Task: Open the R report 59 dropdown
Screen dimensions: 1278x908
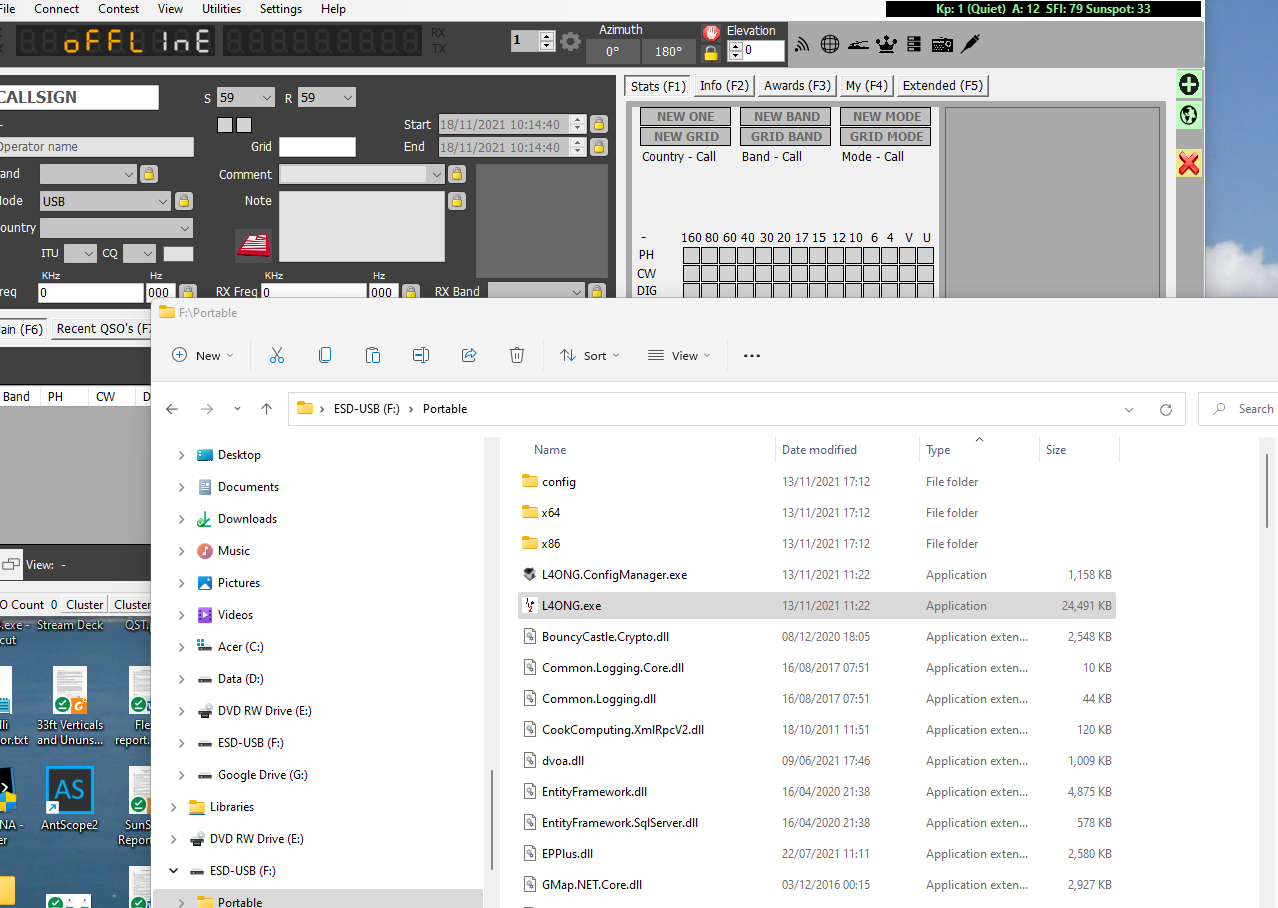Action: pyautogui.click(x=327, y=98)
